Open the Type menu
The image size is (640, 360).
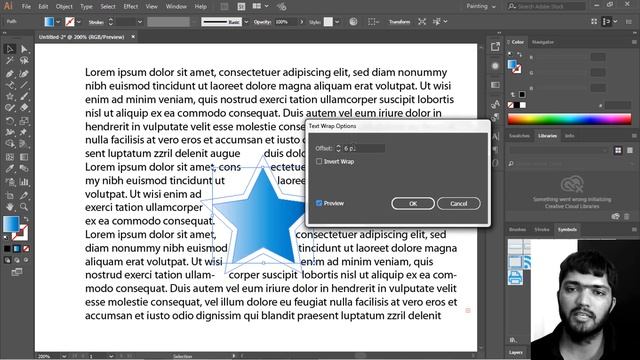click(86, 7)
